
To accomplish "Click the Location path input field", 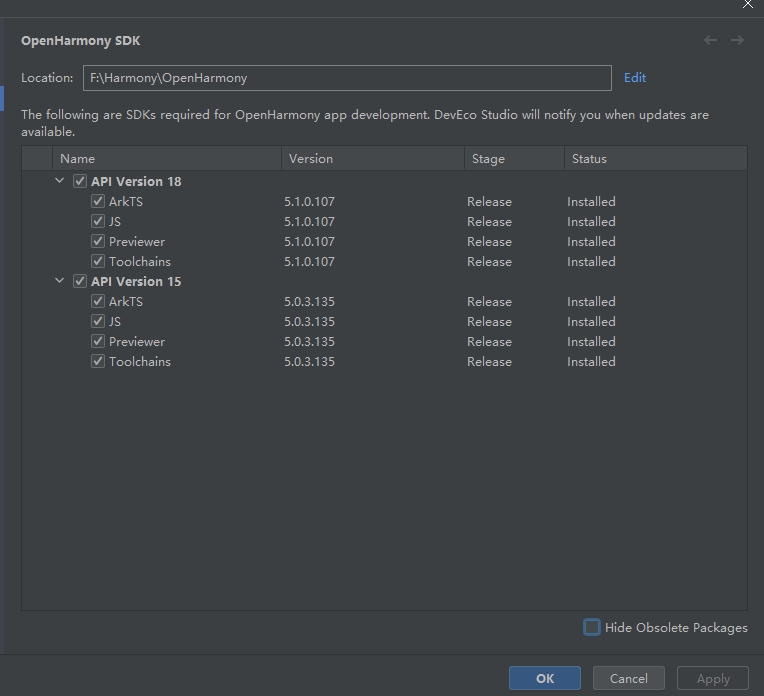I will (347, 78).
